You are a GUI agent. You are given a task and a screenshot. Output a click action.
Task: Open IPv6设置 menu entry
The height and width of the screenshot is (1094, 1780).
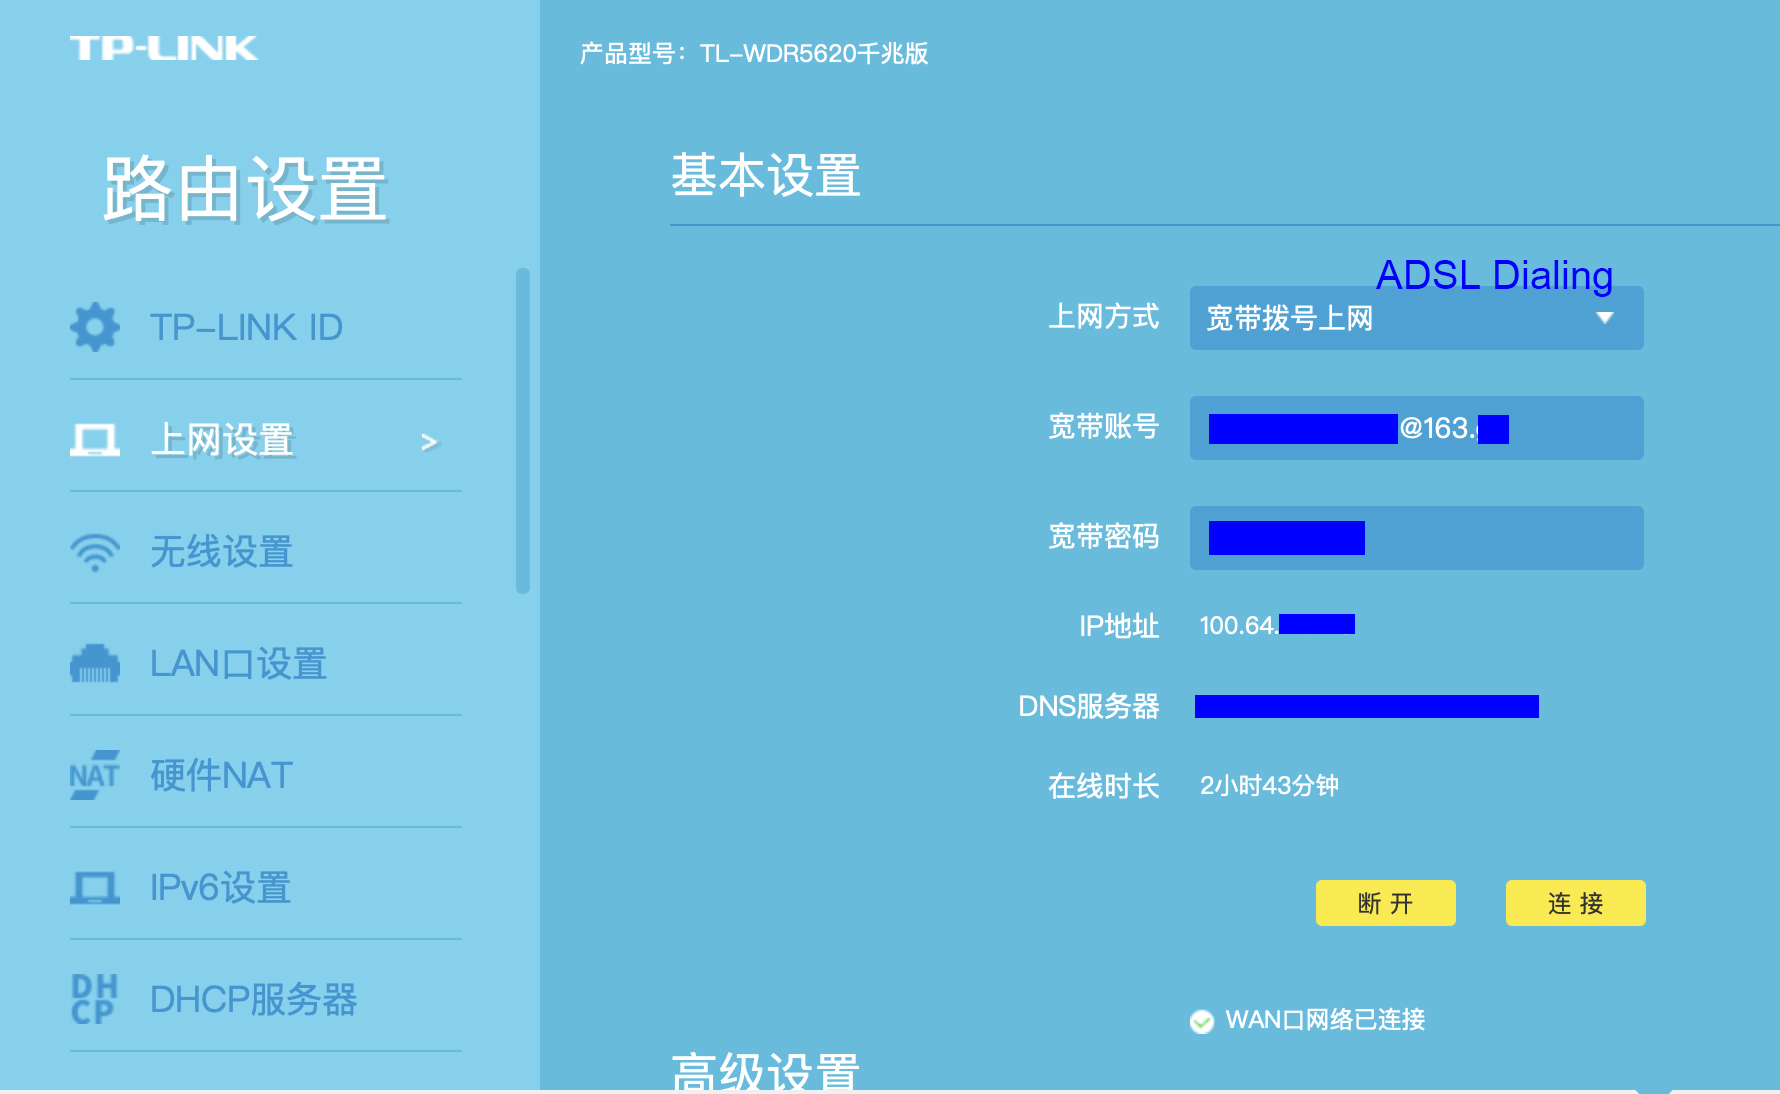[266, 887]
